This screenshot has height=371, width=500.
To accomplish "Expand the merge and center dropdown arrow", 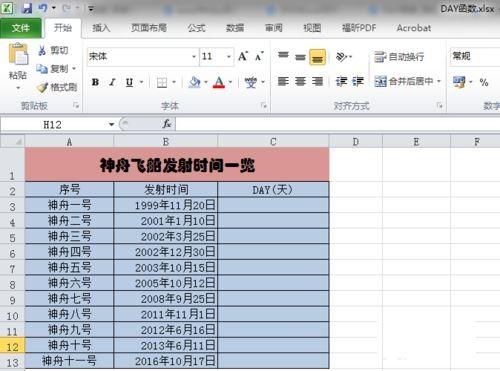I will [439, 81].
